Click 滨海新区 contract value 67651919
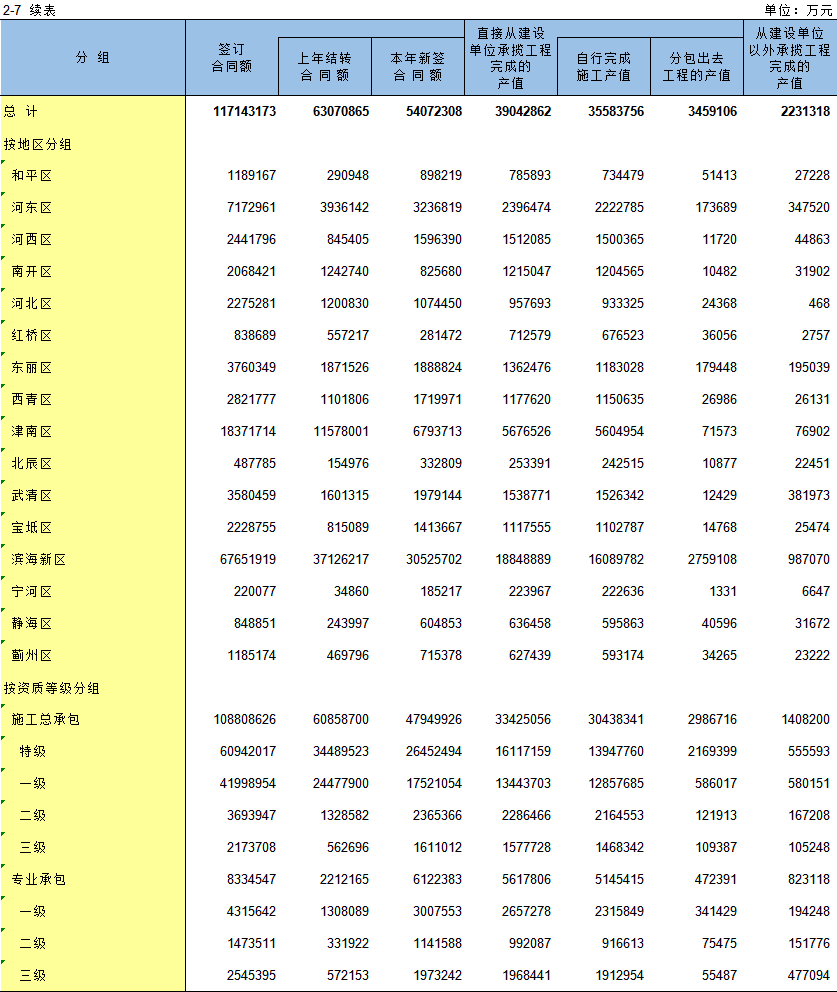 click(x=248, y=560)
